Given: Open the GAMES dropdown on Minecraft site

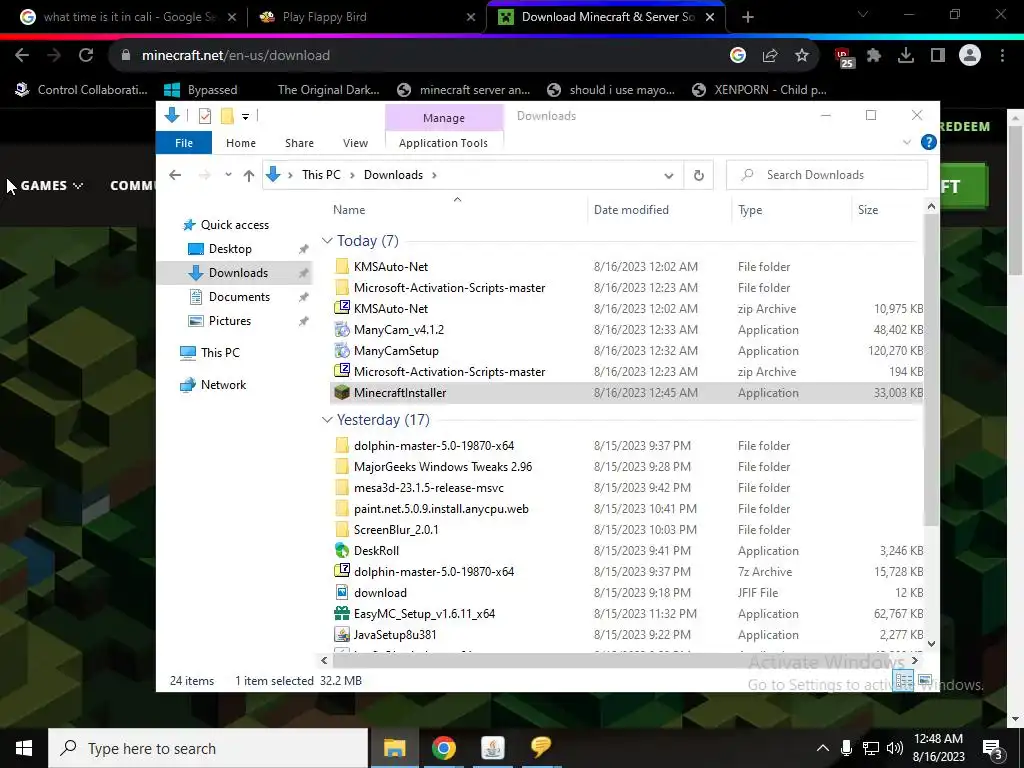Looking at the screenshot, I should 52,185.
